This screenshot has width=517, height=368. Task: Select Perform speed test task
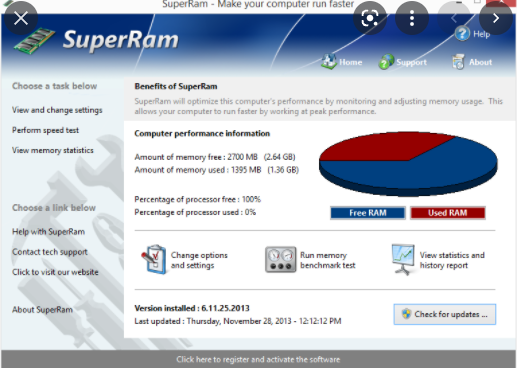click(x=45, y=130)
